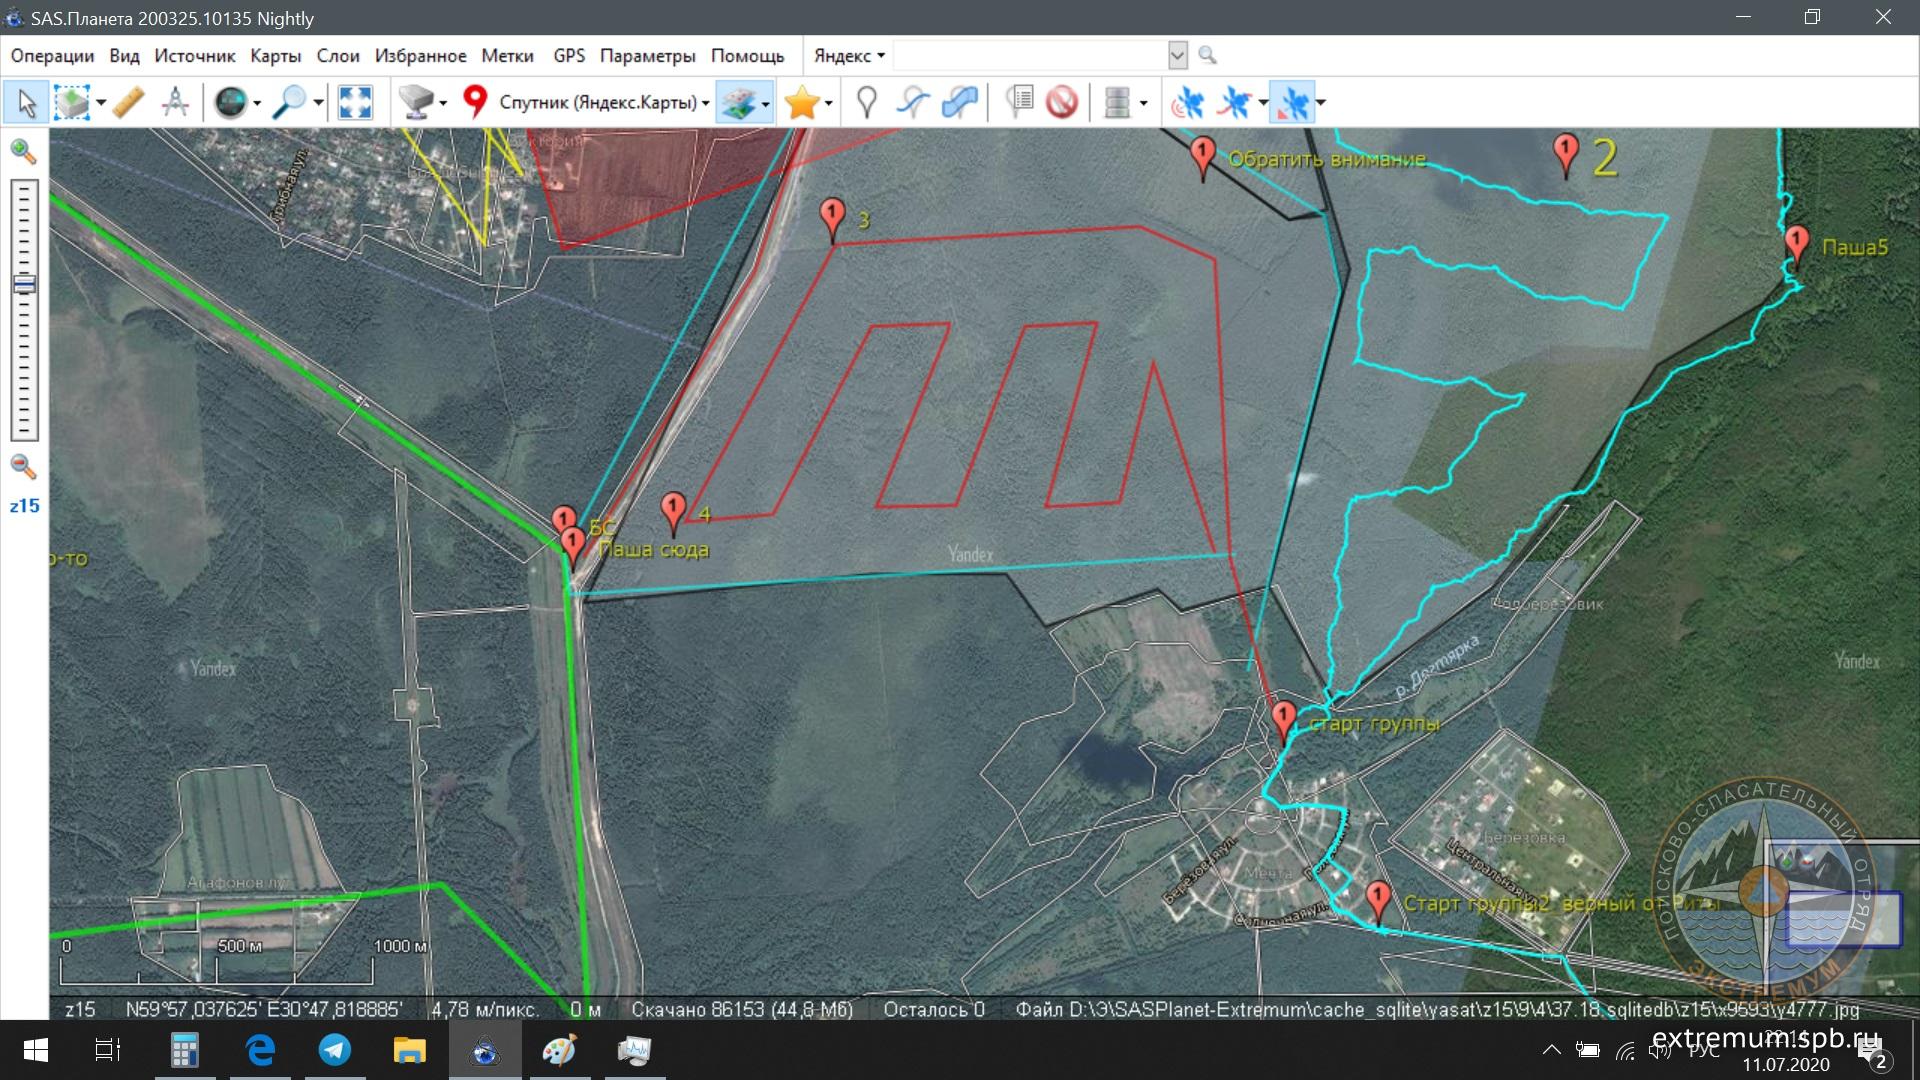
Task: Click the red Yandex map pin icon
Action: (475, 101)
